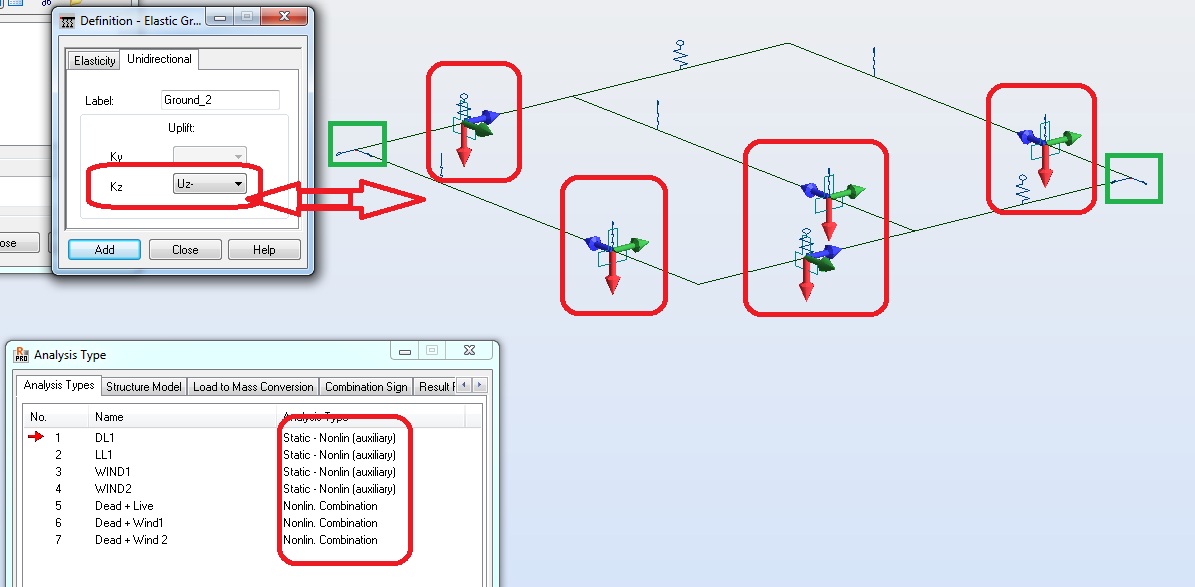Select the Dead + Wind 2 combination row
The height and width of the screenshot is (587, 1195).
click(x=253, y=540)
